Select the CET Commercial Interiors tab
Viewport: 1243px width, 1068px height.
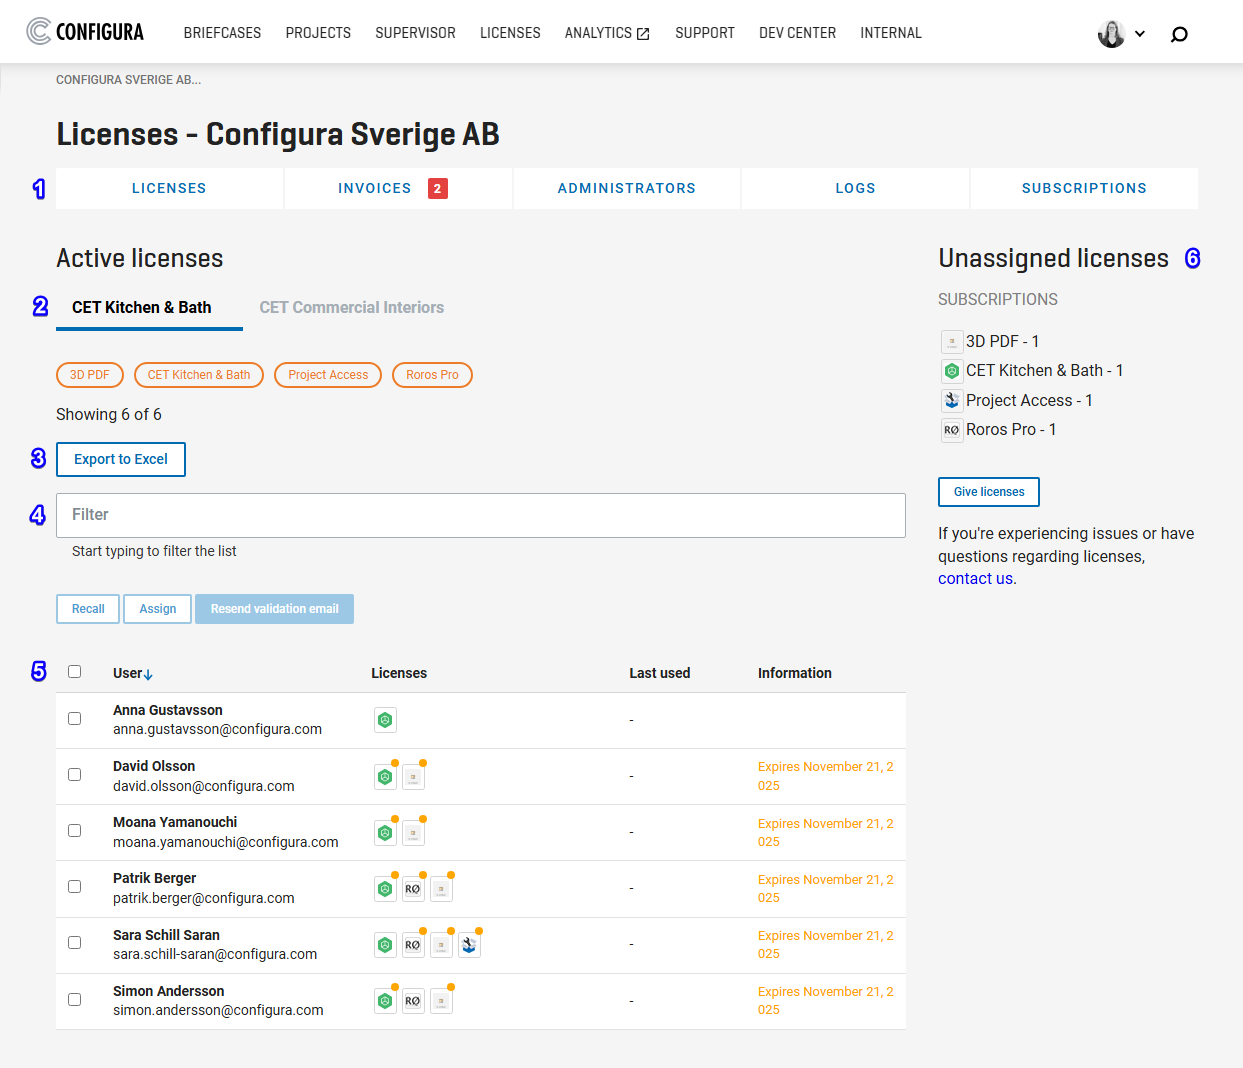click(x=352, y=308)
